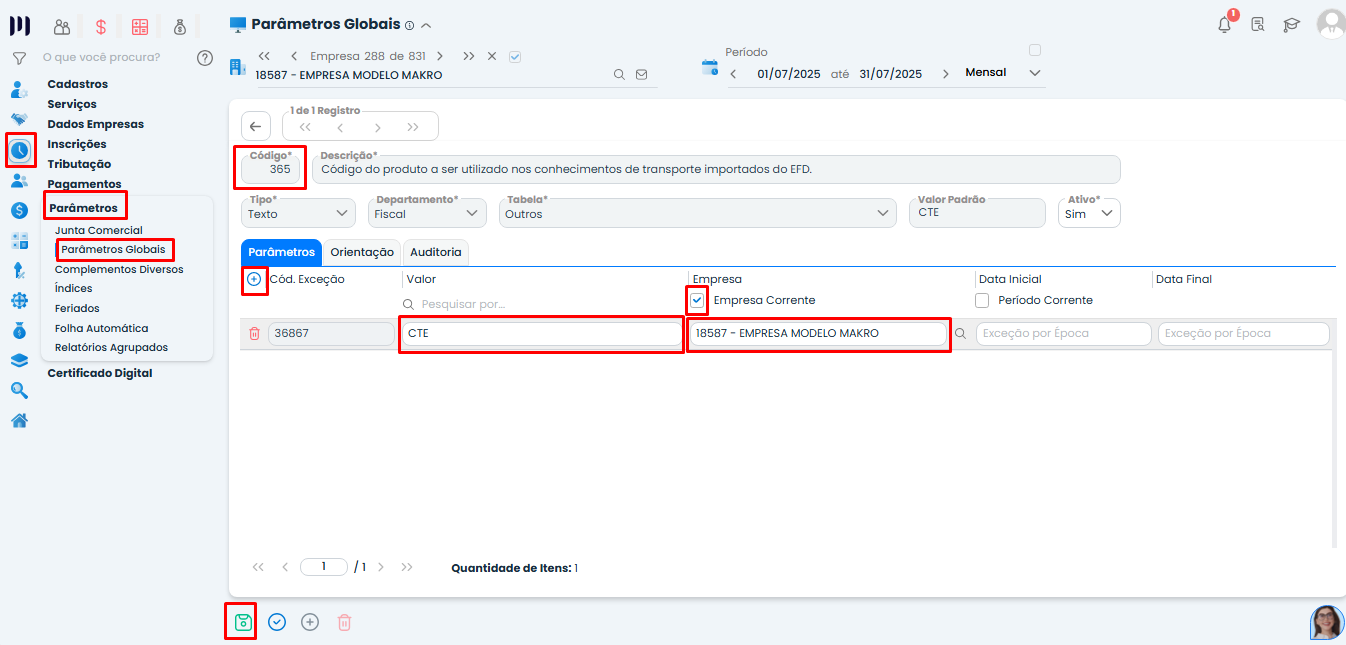Collapse the Parâmetros Globais title chevron

[x=426, y=25]
